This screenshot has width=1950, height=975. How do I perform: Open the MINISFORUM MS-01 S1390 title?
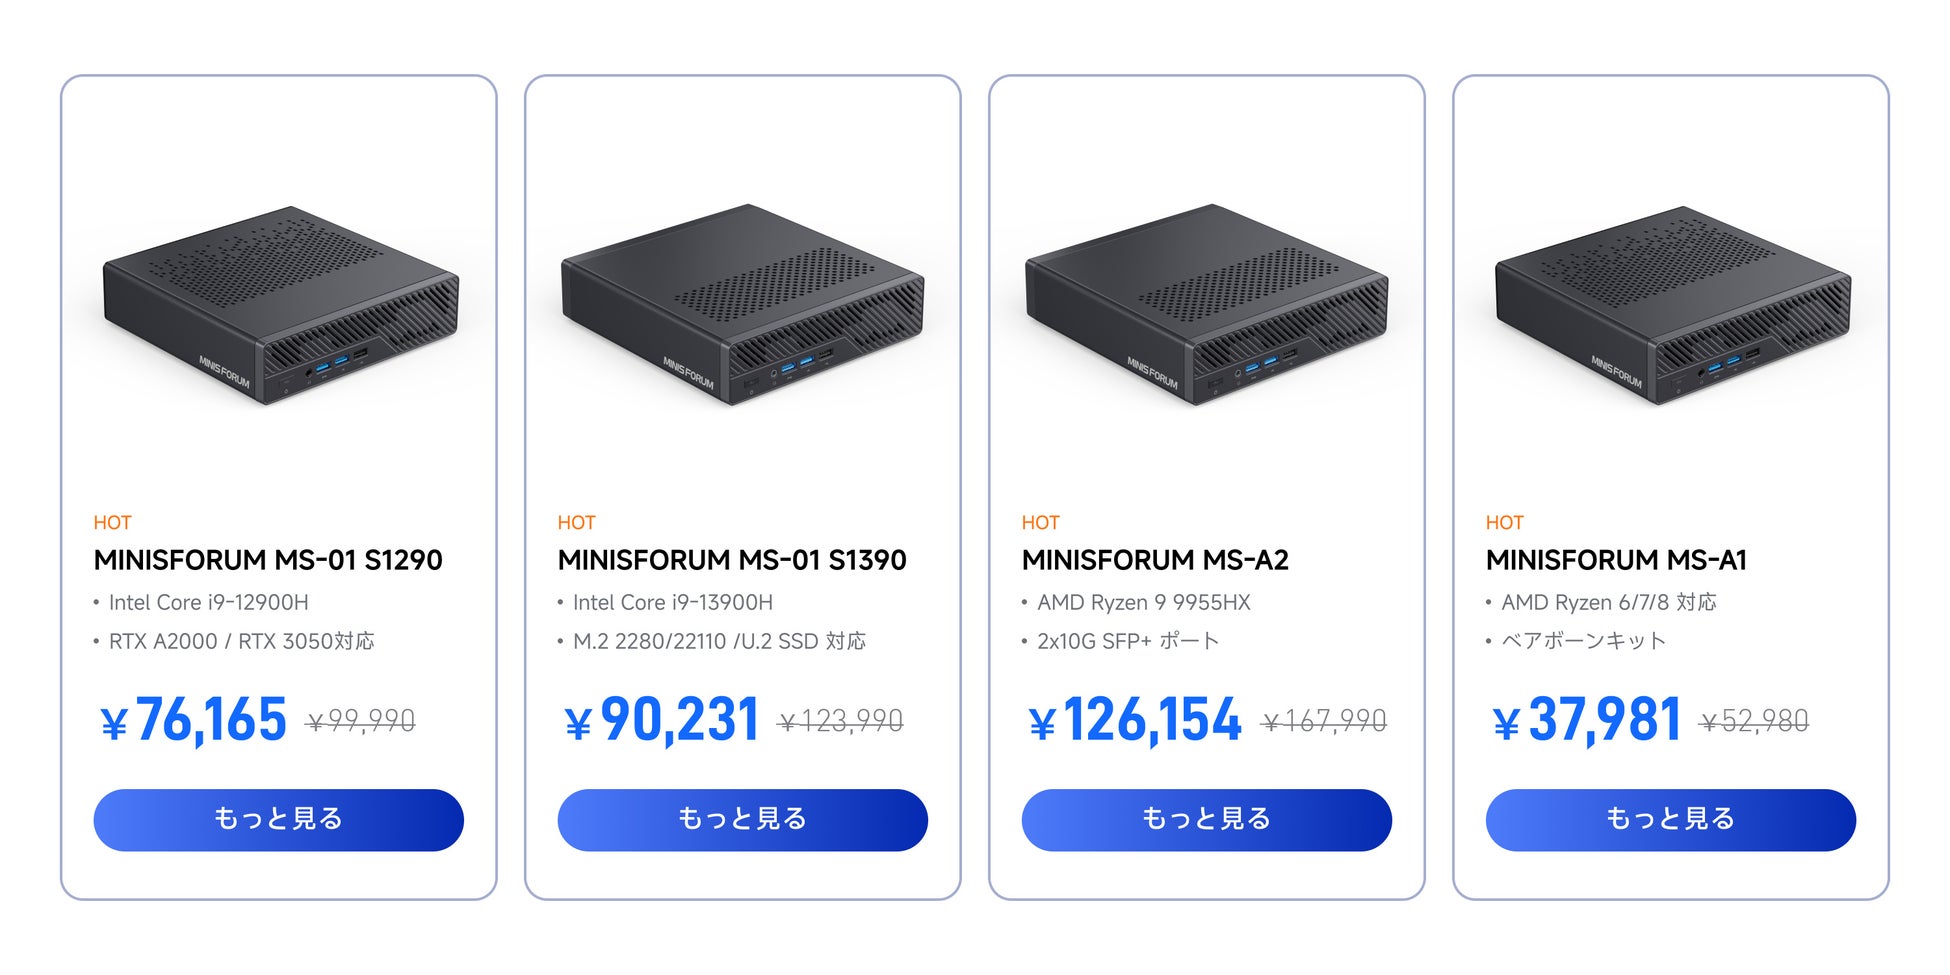click(x=732, y=560)
